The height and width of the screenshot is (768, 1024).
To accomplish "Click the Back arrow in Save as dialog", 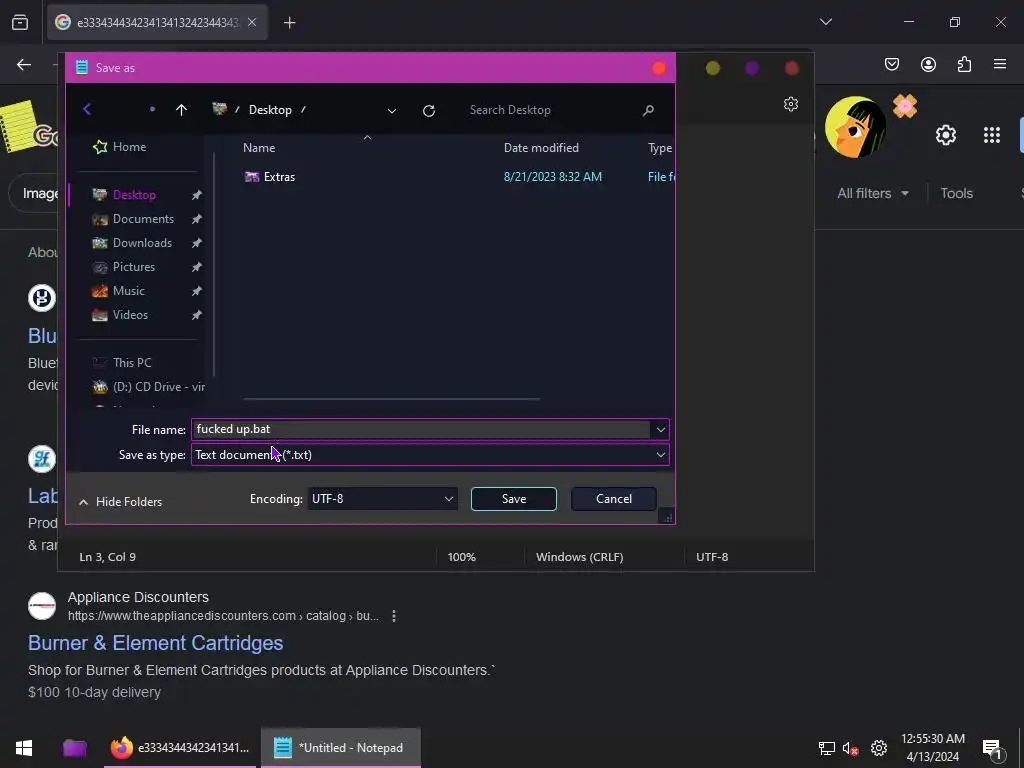I will click(88, 110).
